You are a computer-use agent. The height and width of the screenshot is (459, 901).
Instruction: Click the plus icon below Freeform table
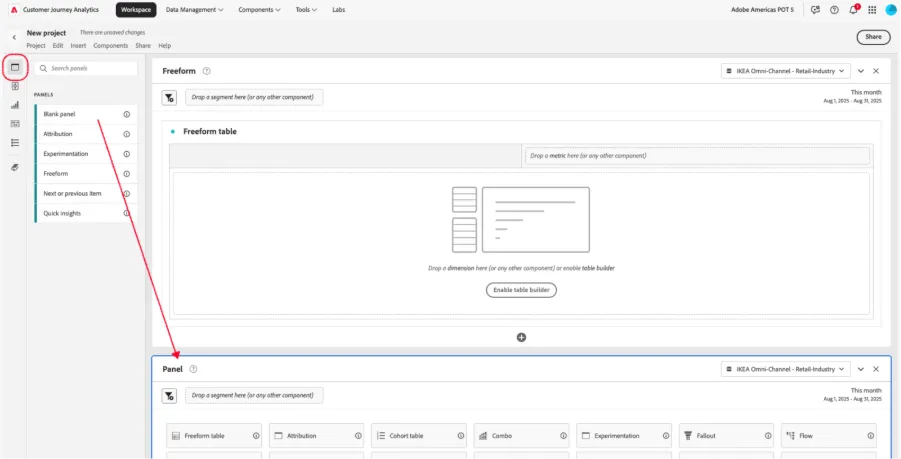[521, 337]
